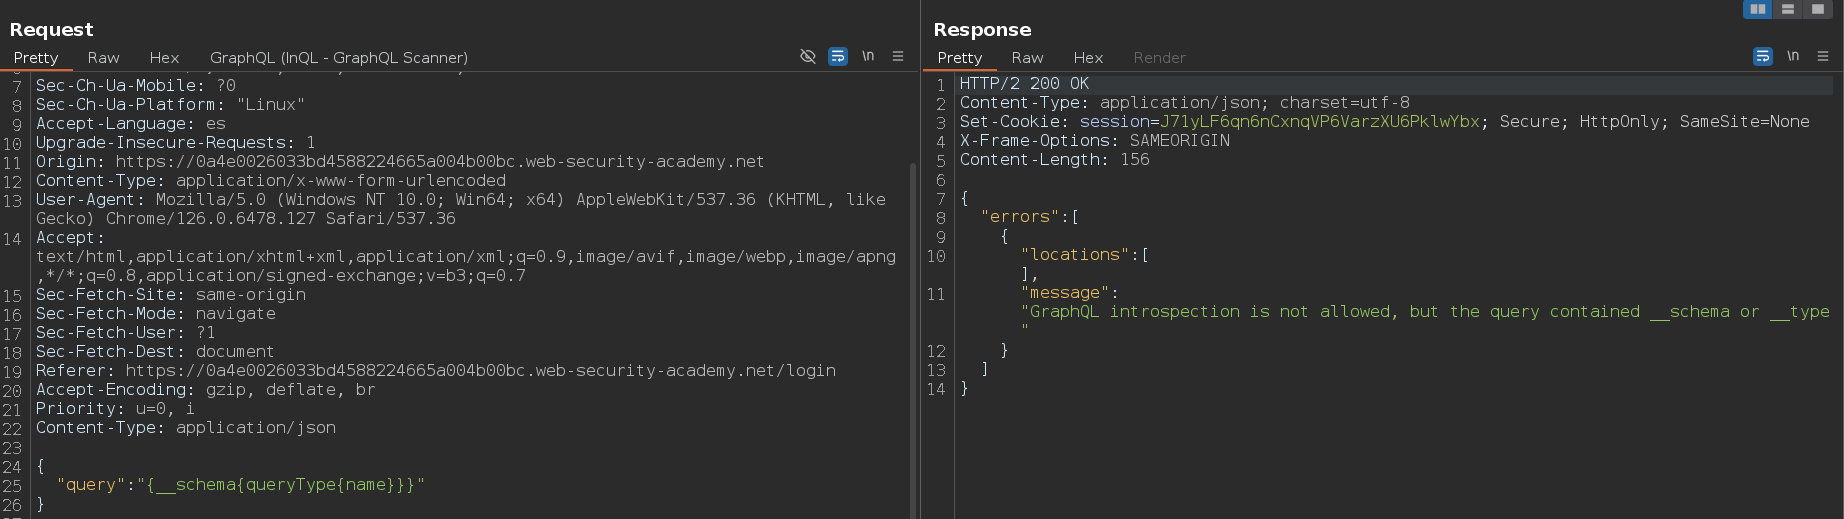Click the "errors" key in the response JSON

point(1020,217)
